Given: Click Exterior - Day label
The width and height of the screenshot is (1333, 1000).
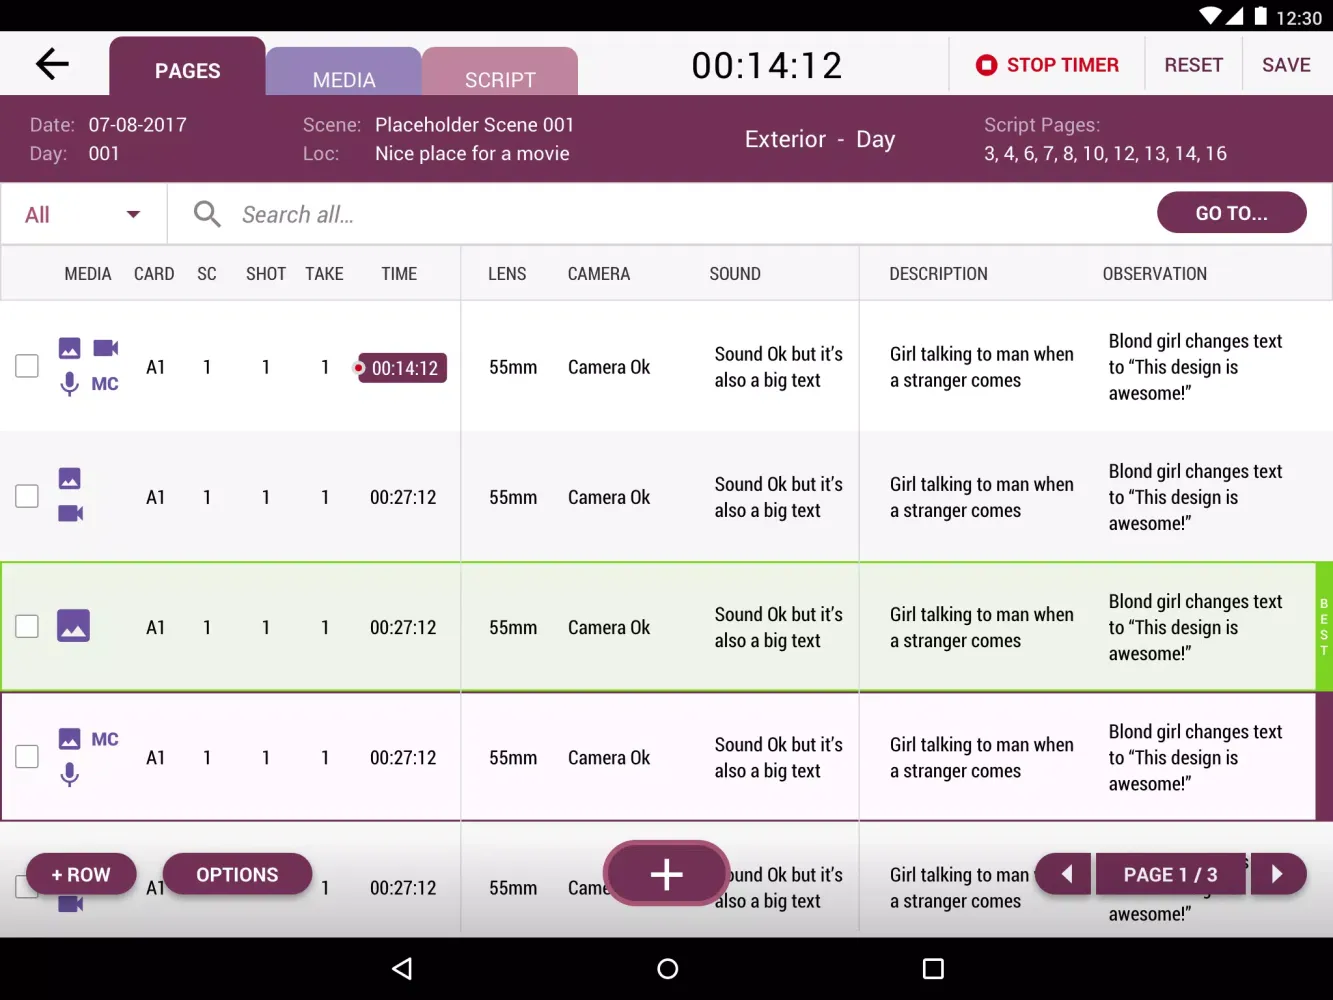Looking at the screenshot, I should [820, 139].
